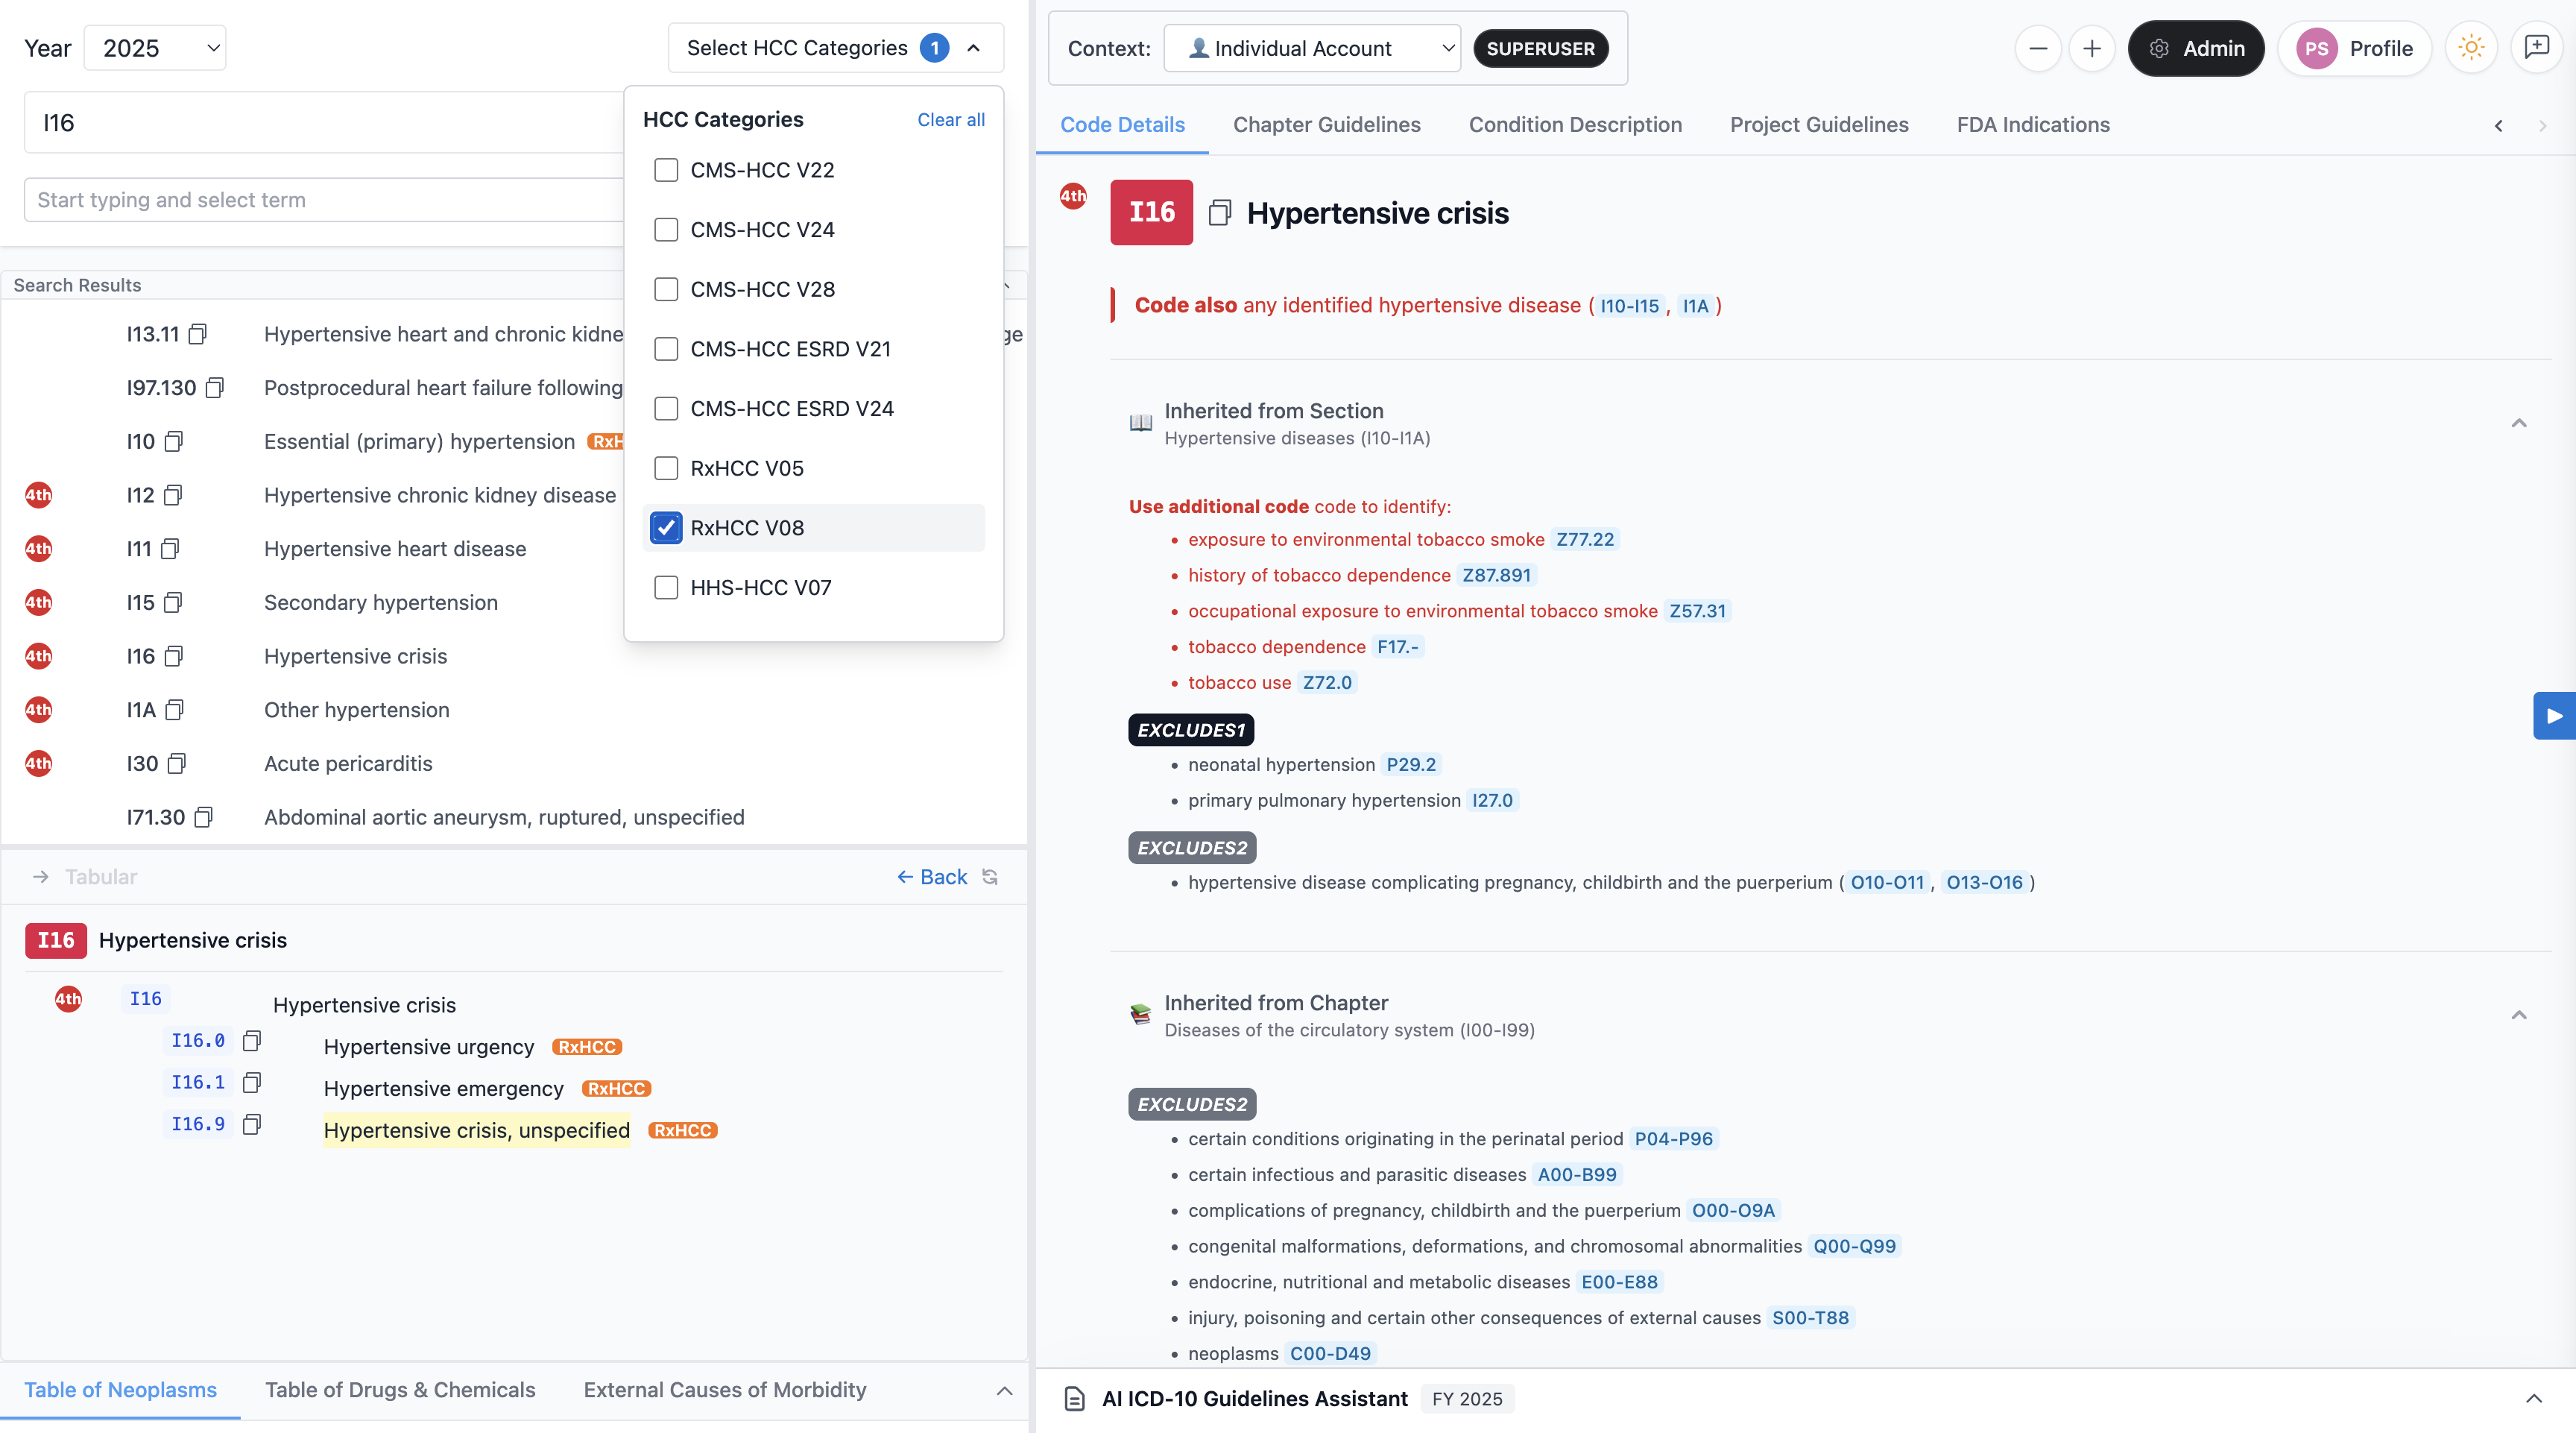Viewport: 2576px width, 1433px height.
Task: Open the Individual Account context dropdown
Action: tap(1312, 48)
